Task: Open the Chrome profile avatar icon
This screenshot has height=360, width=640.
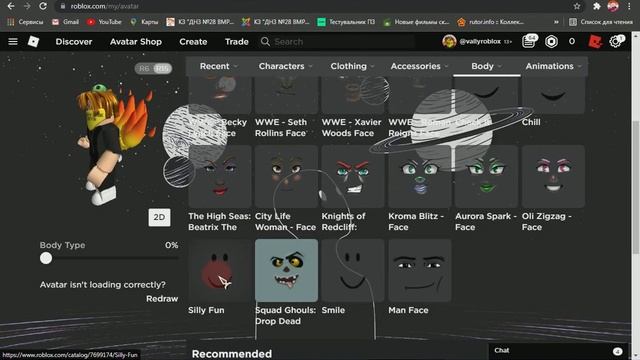Action: 613,6
